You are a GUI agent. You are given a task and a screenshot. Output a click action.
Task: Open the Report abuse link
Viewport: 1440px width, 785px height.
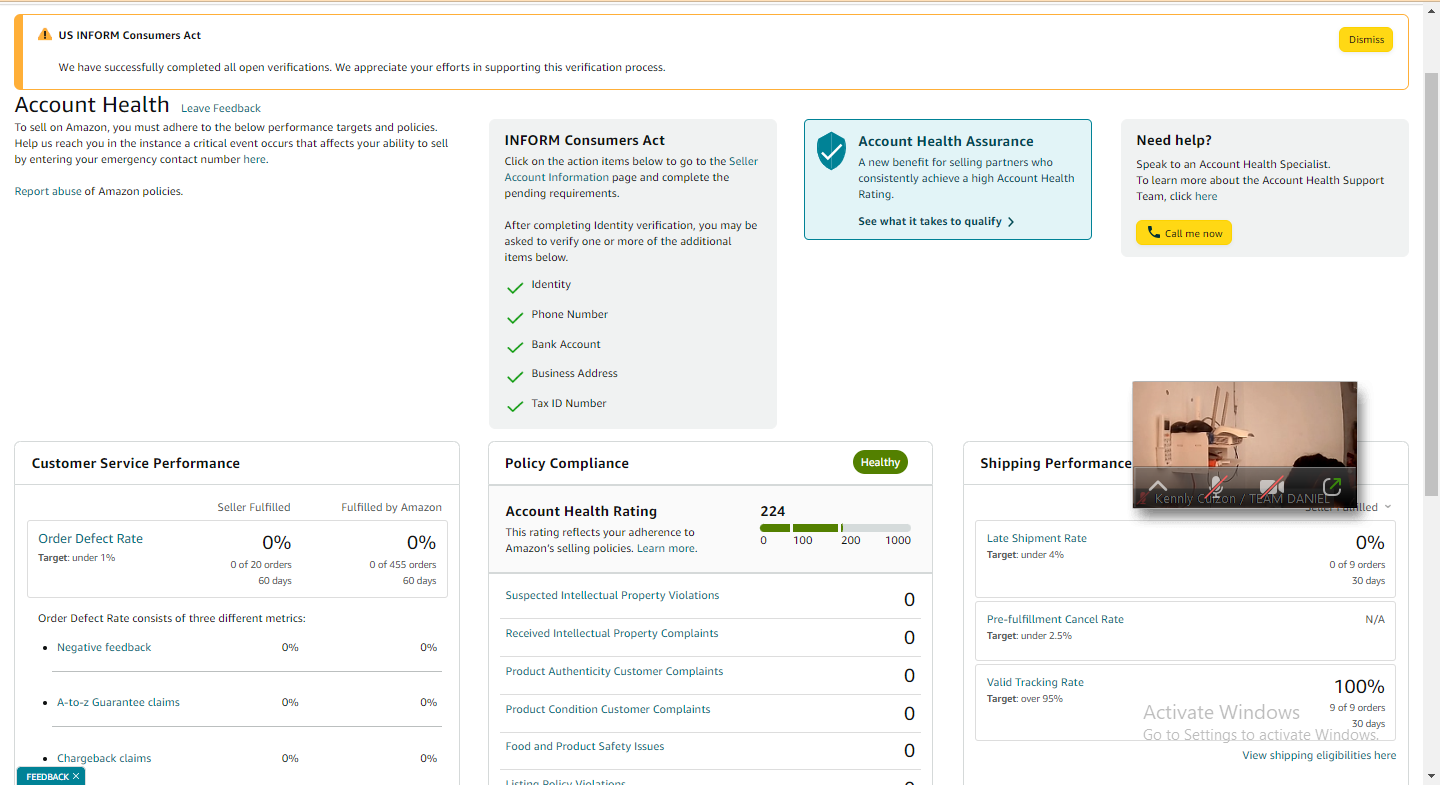pyautogui.click(x=48, y=191)
